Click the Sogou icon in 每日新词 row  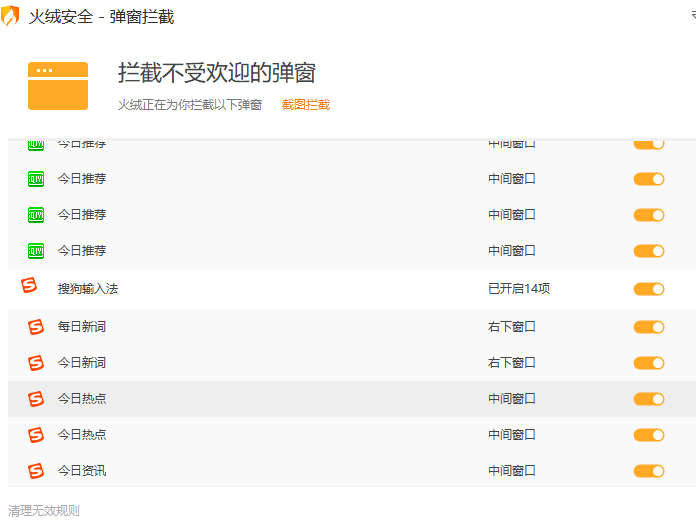(36, 327)
